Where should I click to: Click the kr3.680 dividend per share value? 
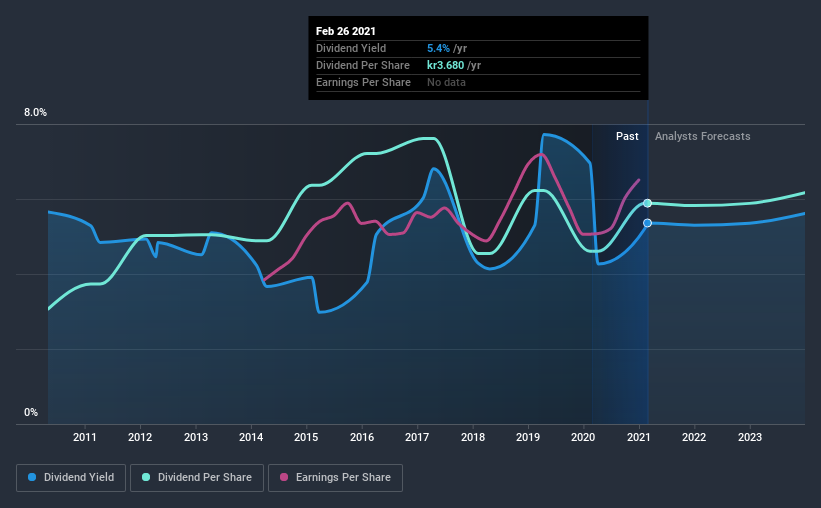click(x=446, y=65)
